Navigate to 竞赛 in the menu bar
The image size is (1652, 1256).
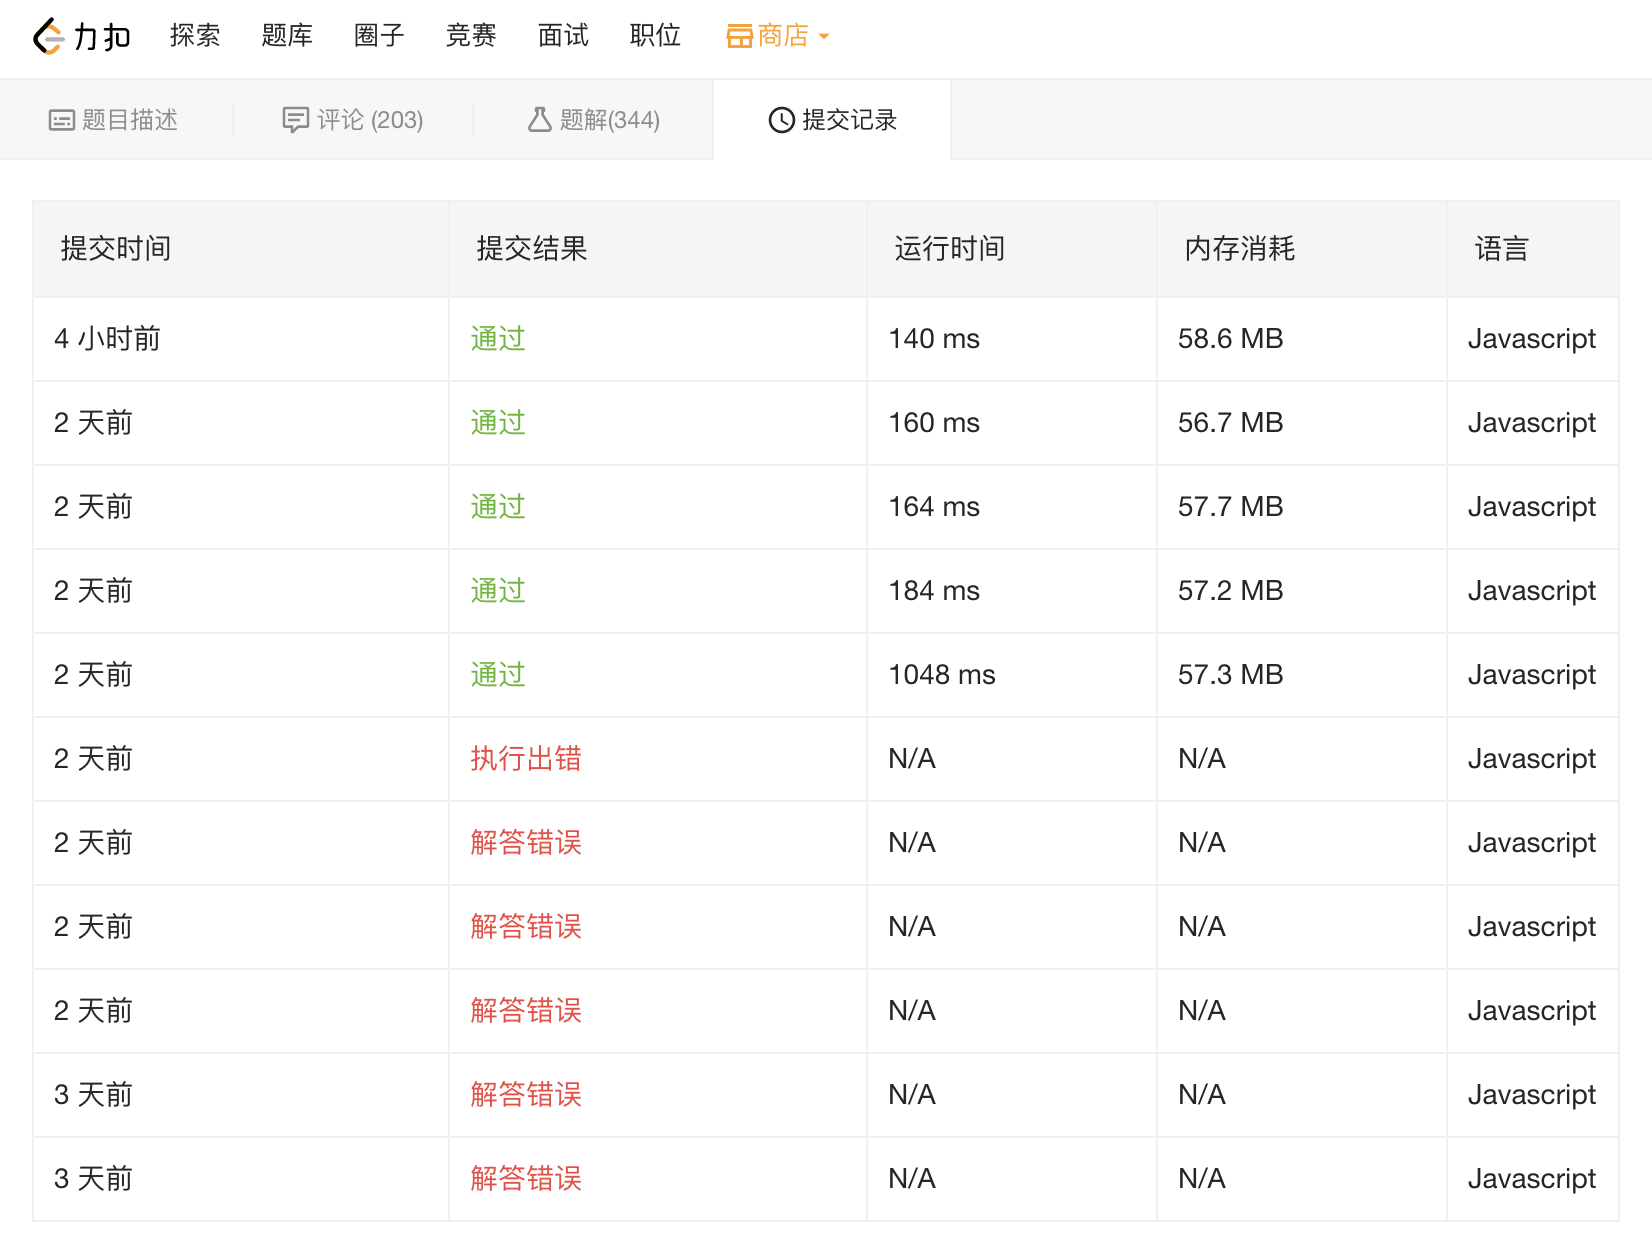(x=470, y=36)
